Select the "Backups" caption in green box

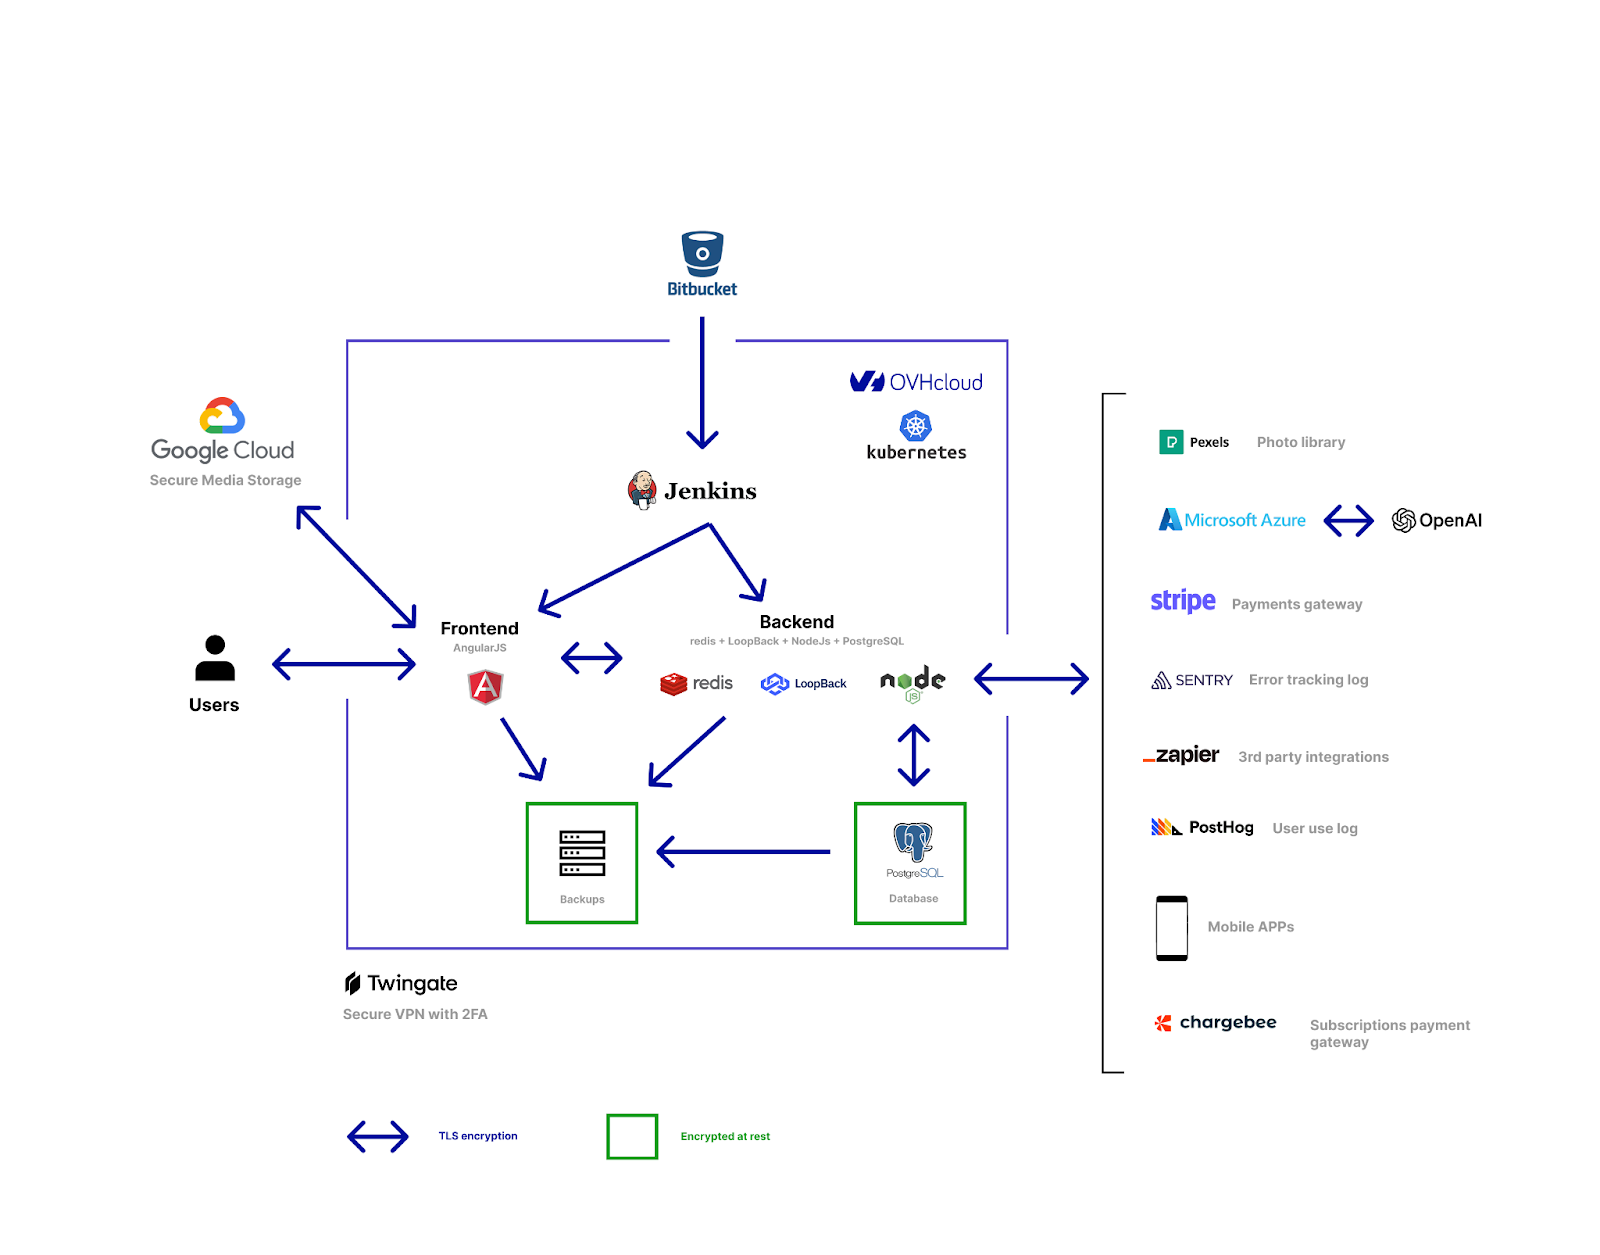pyautogui.click(x=582, y=900)
